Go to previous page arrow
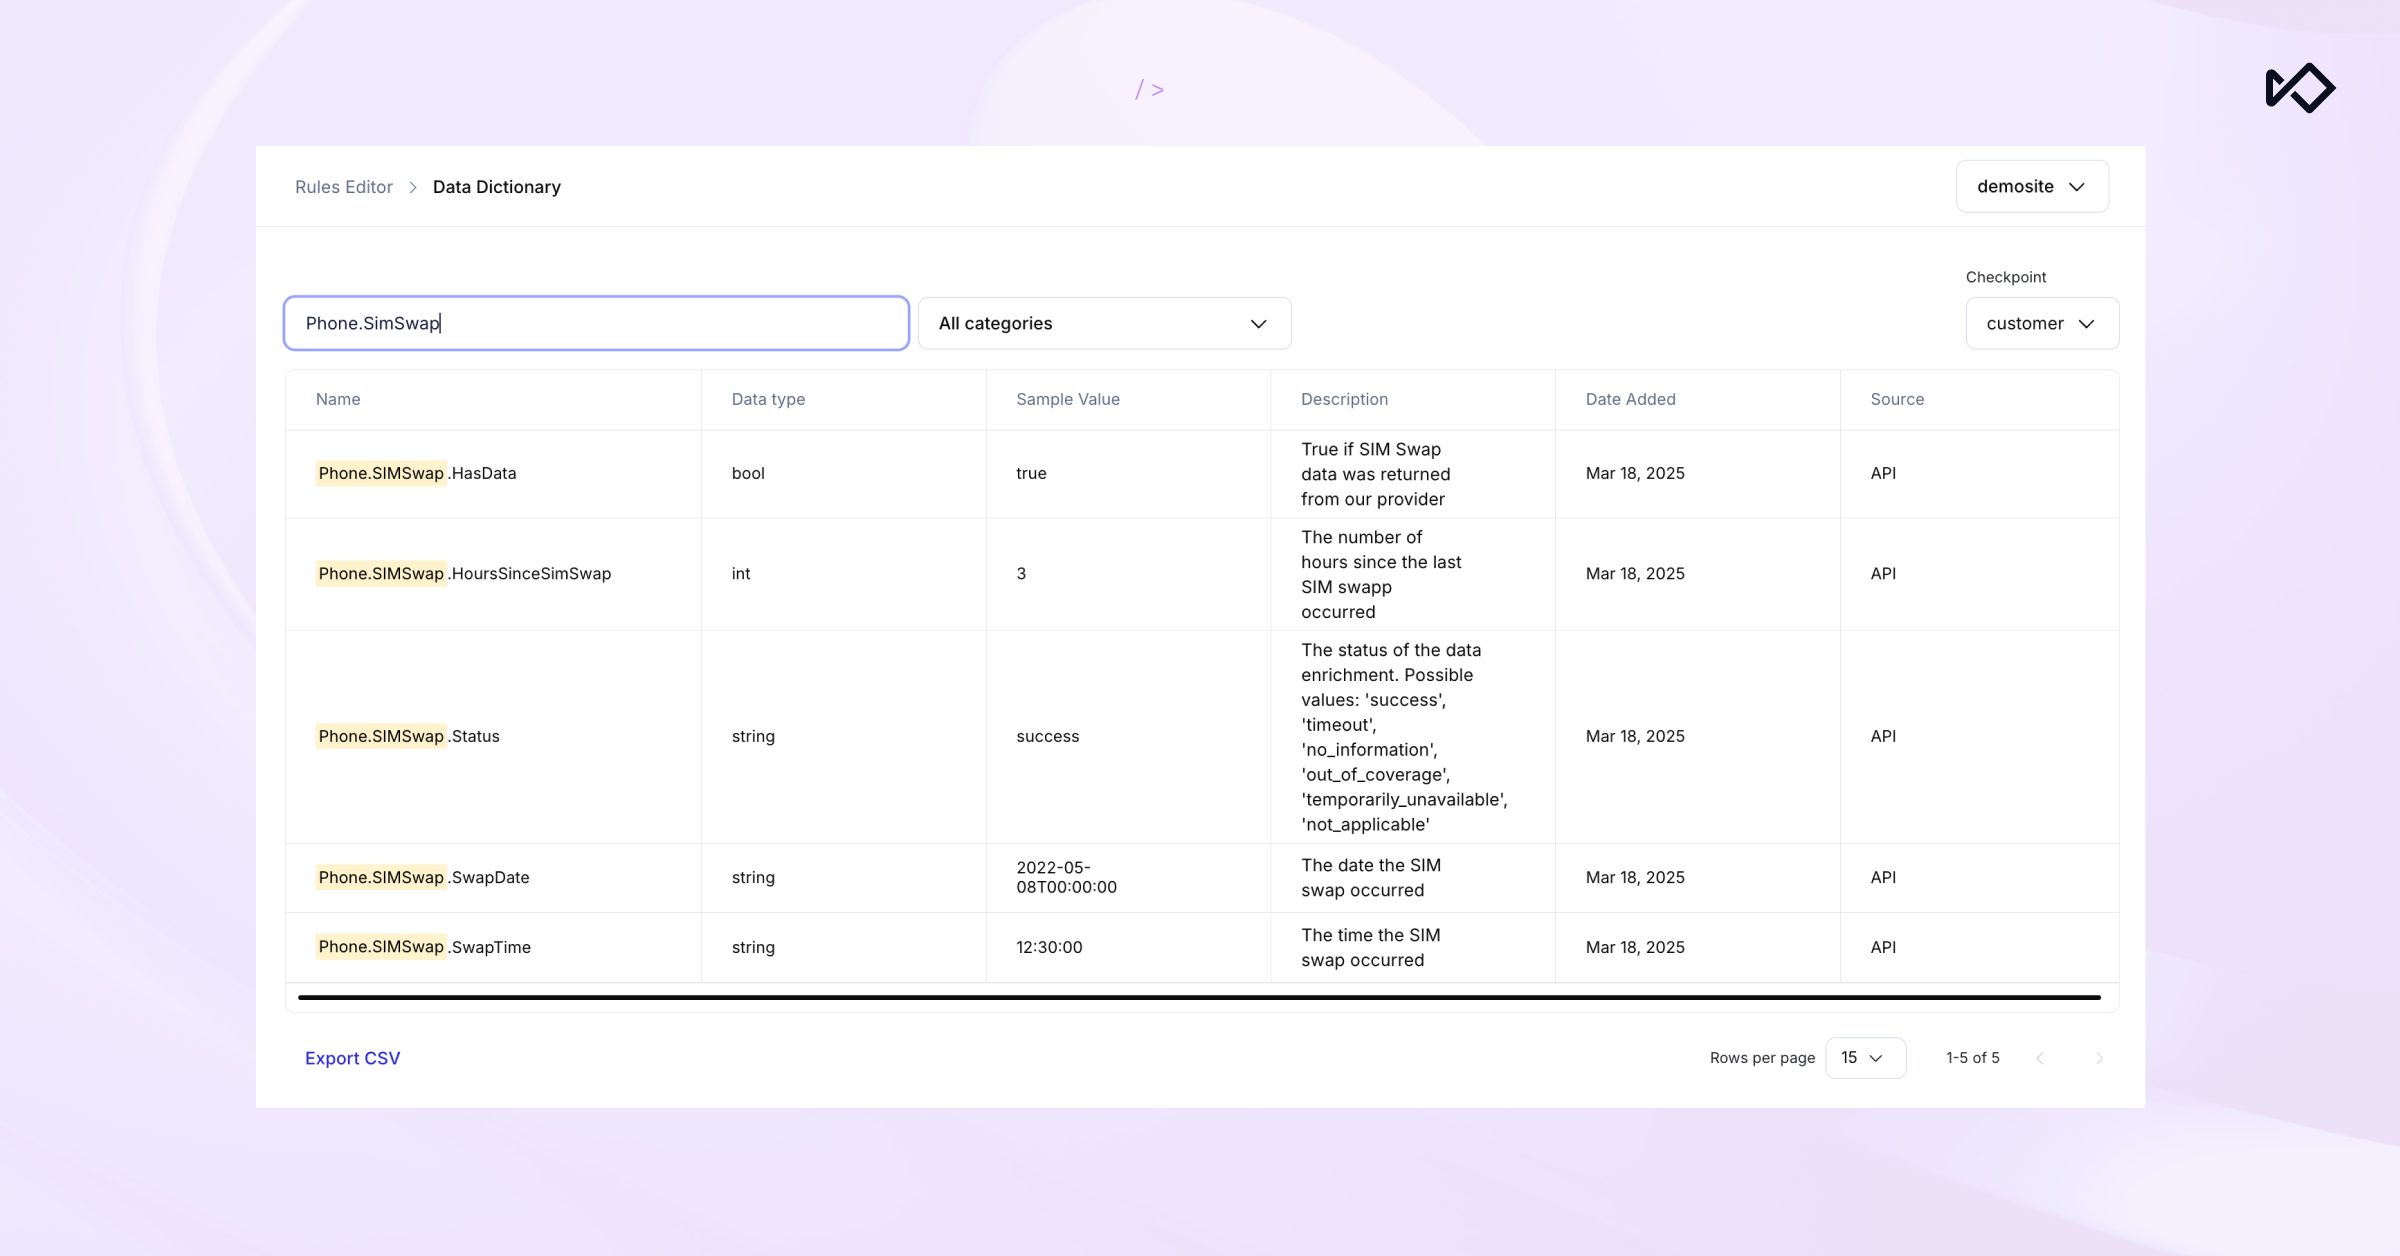The width and height of the screenshot is (2400, 1256). click(2040, 1058)
